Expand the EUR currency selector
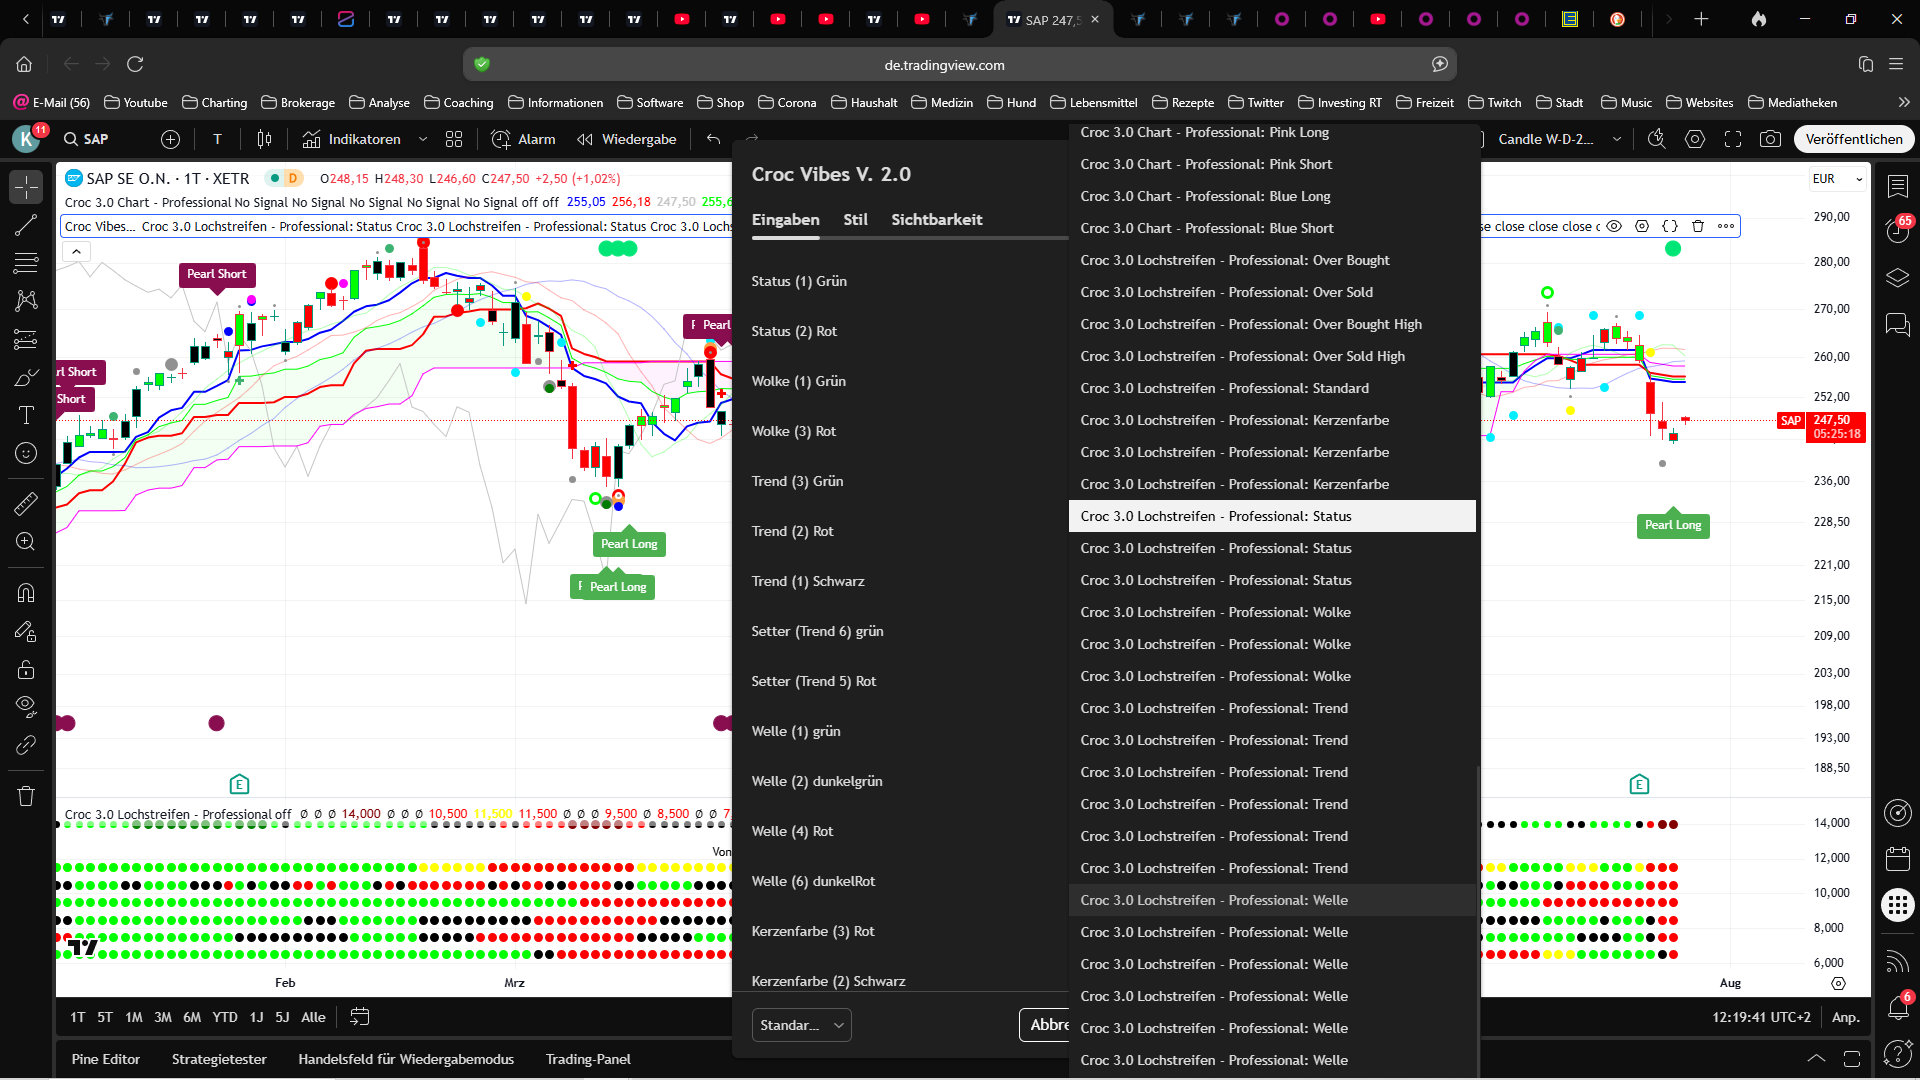1920x1080 pixels. (x=1837, y=179)
